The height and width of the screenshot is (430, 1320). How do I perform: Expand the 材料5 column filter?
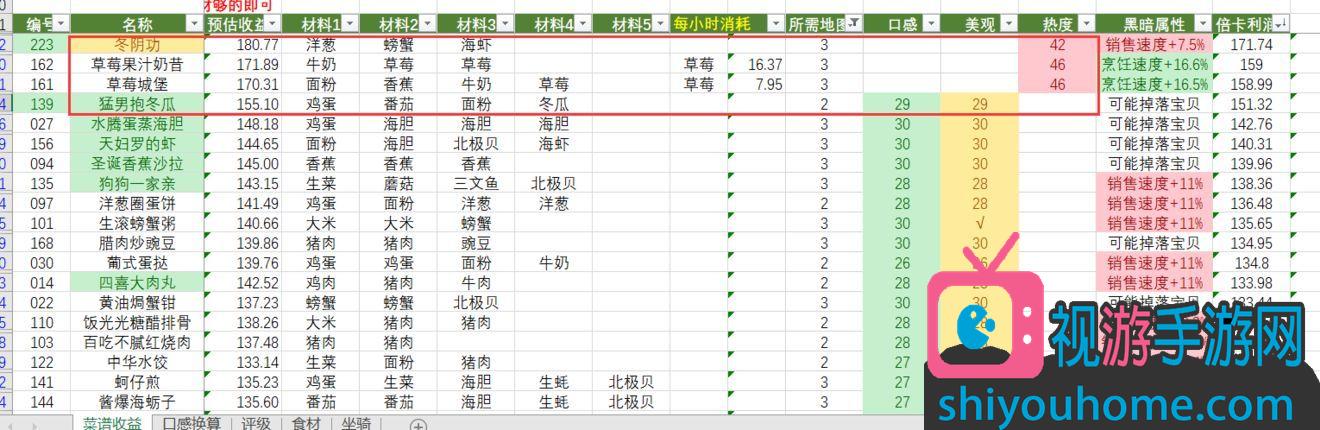coord(660,23)
